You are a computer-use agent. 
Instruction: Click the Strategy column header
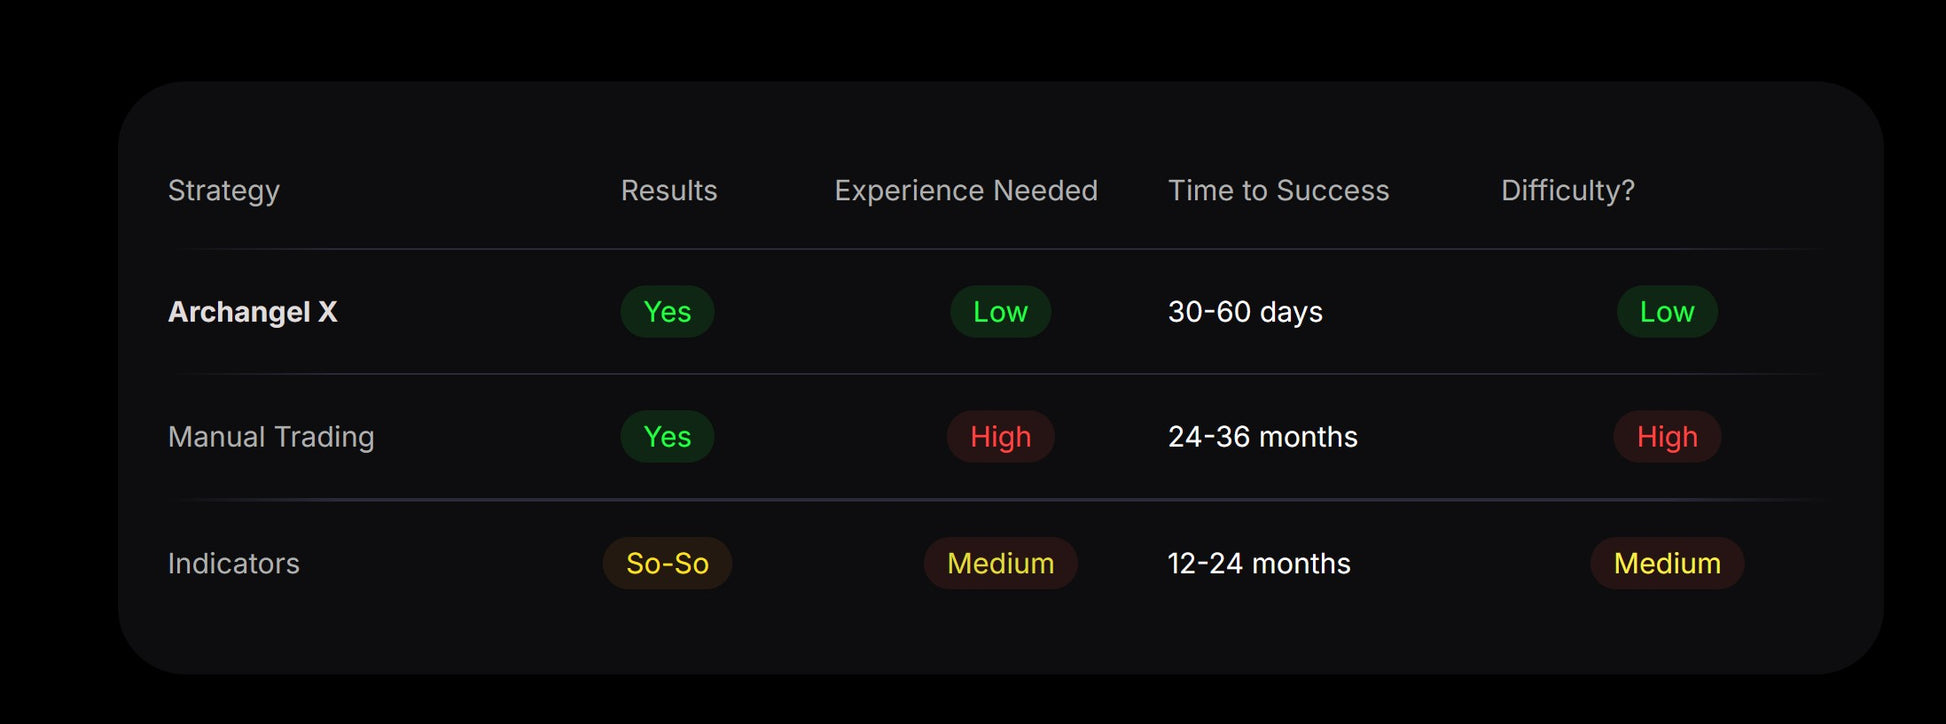click(x=223, y=190)
